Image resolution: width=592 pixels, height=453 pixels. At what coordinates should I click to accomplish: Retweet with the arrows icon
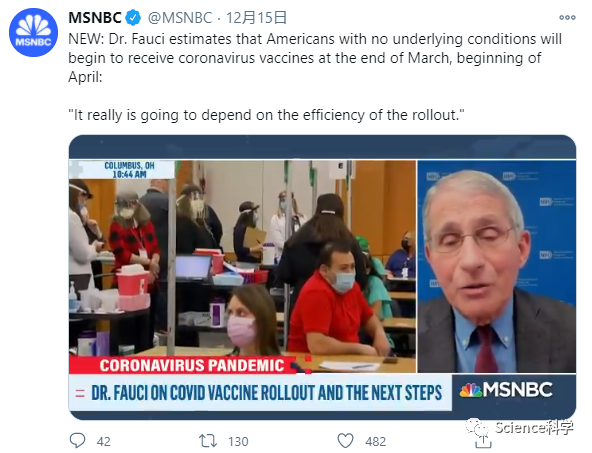tap(208, 441)
